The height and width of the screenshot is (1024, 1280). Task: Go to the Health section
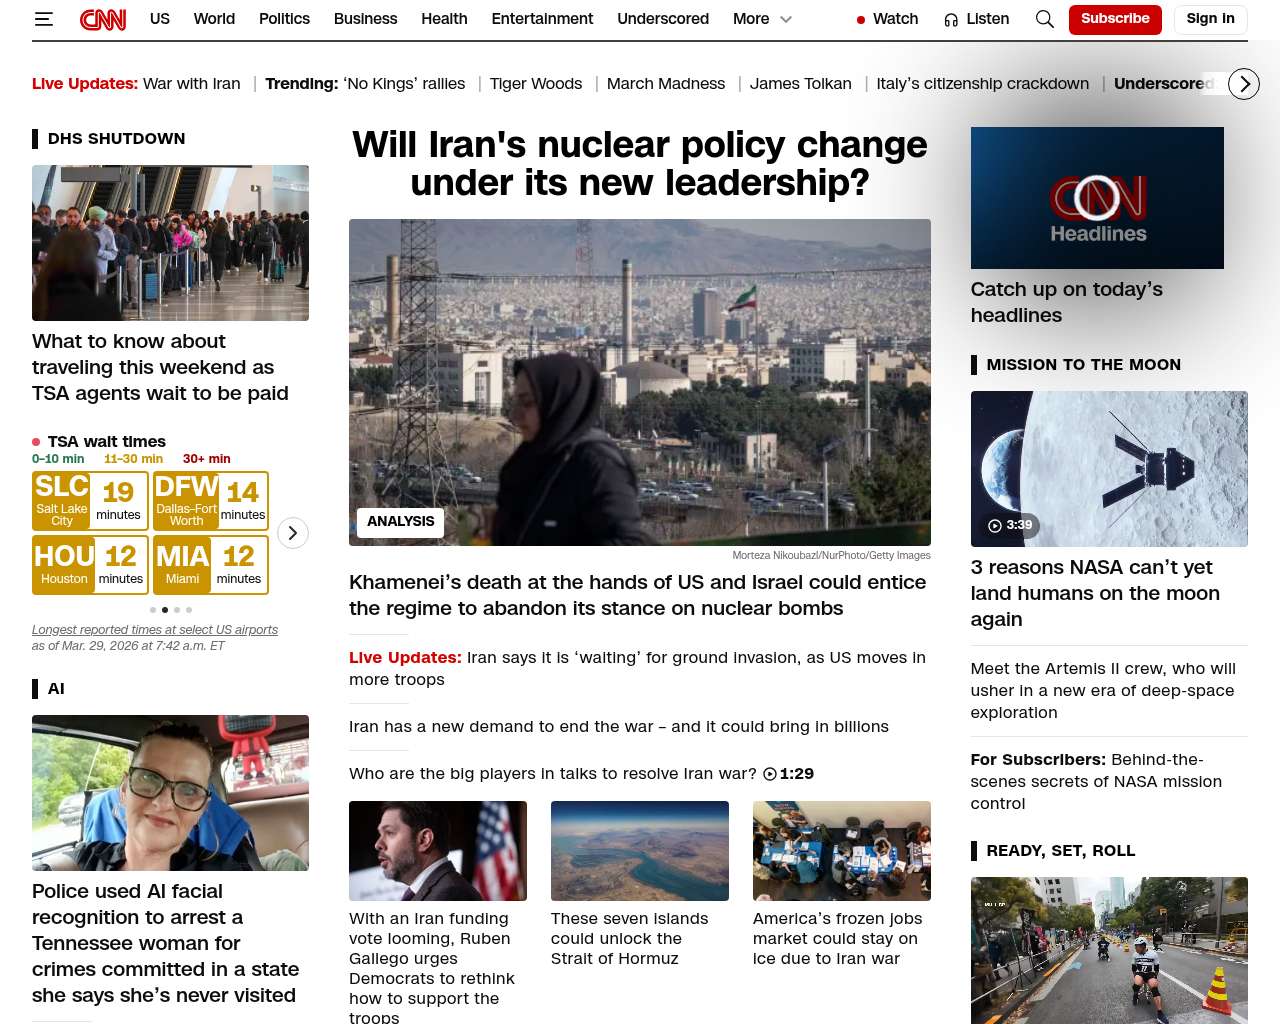(444, 19)
